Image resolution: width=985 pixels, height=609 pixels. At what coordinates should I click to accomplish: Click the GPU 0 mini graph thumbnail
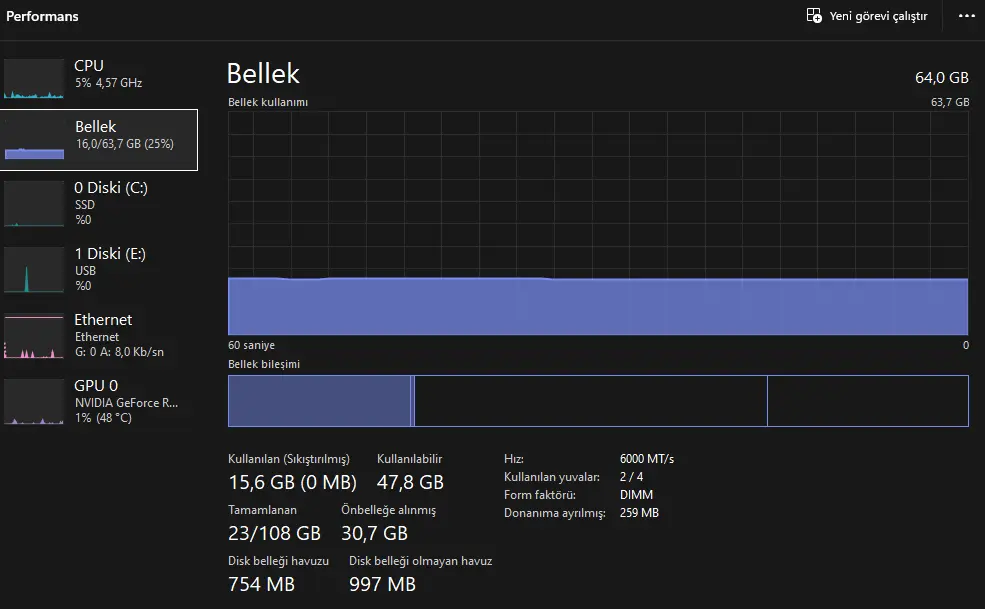click(34, 402)
